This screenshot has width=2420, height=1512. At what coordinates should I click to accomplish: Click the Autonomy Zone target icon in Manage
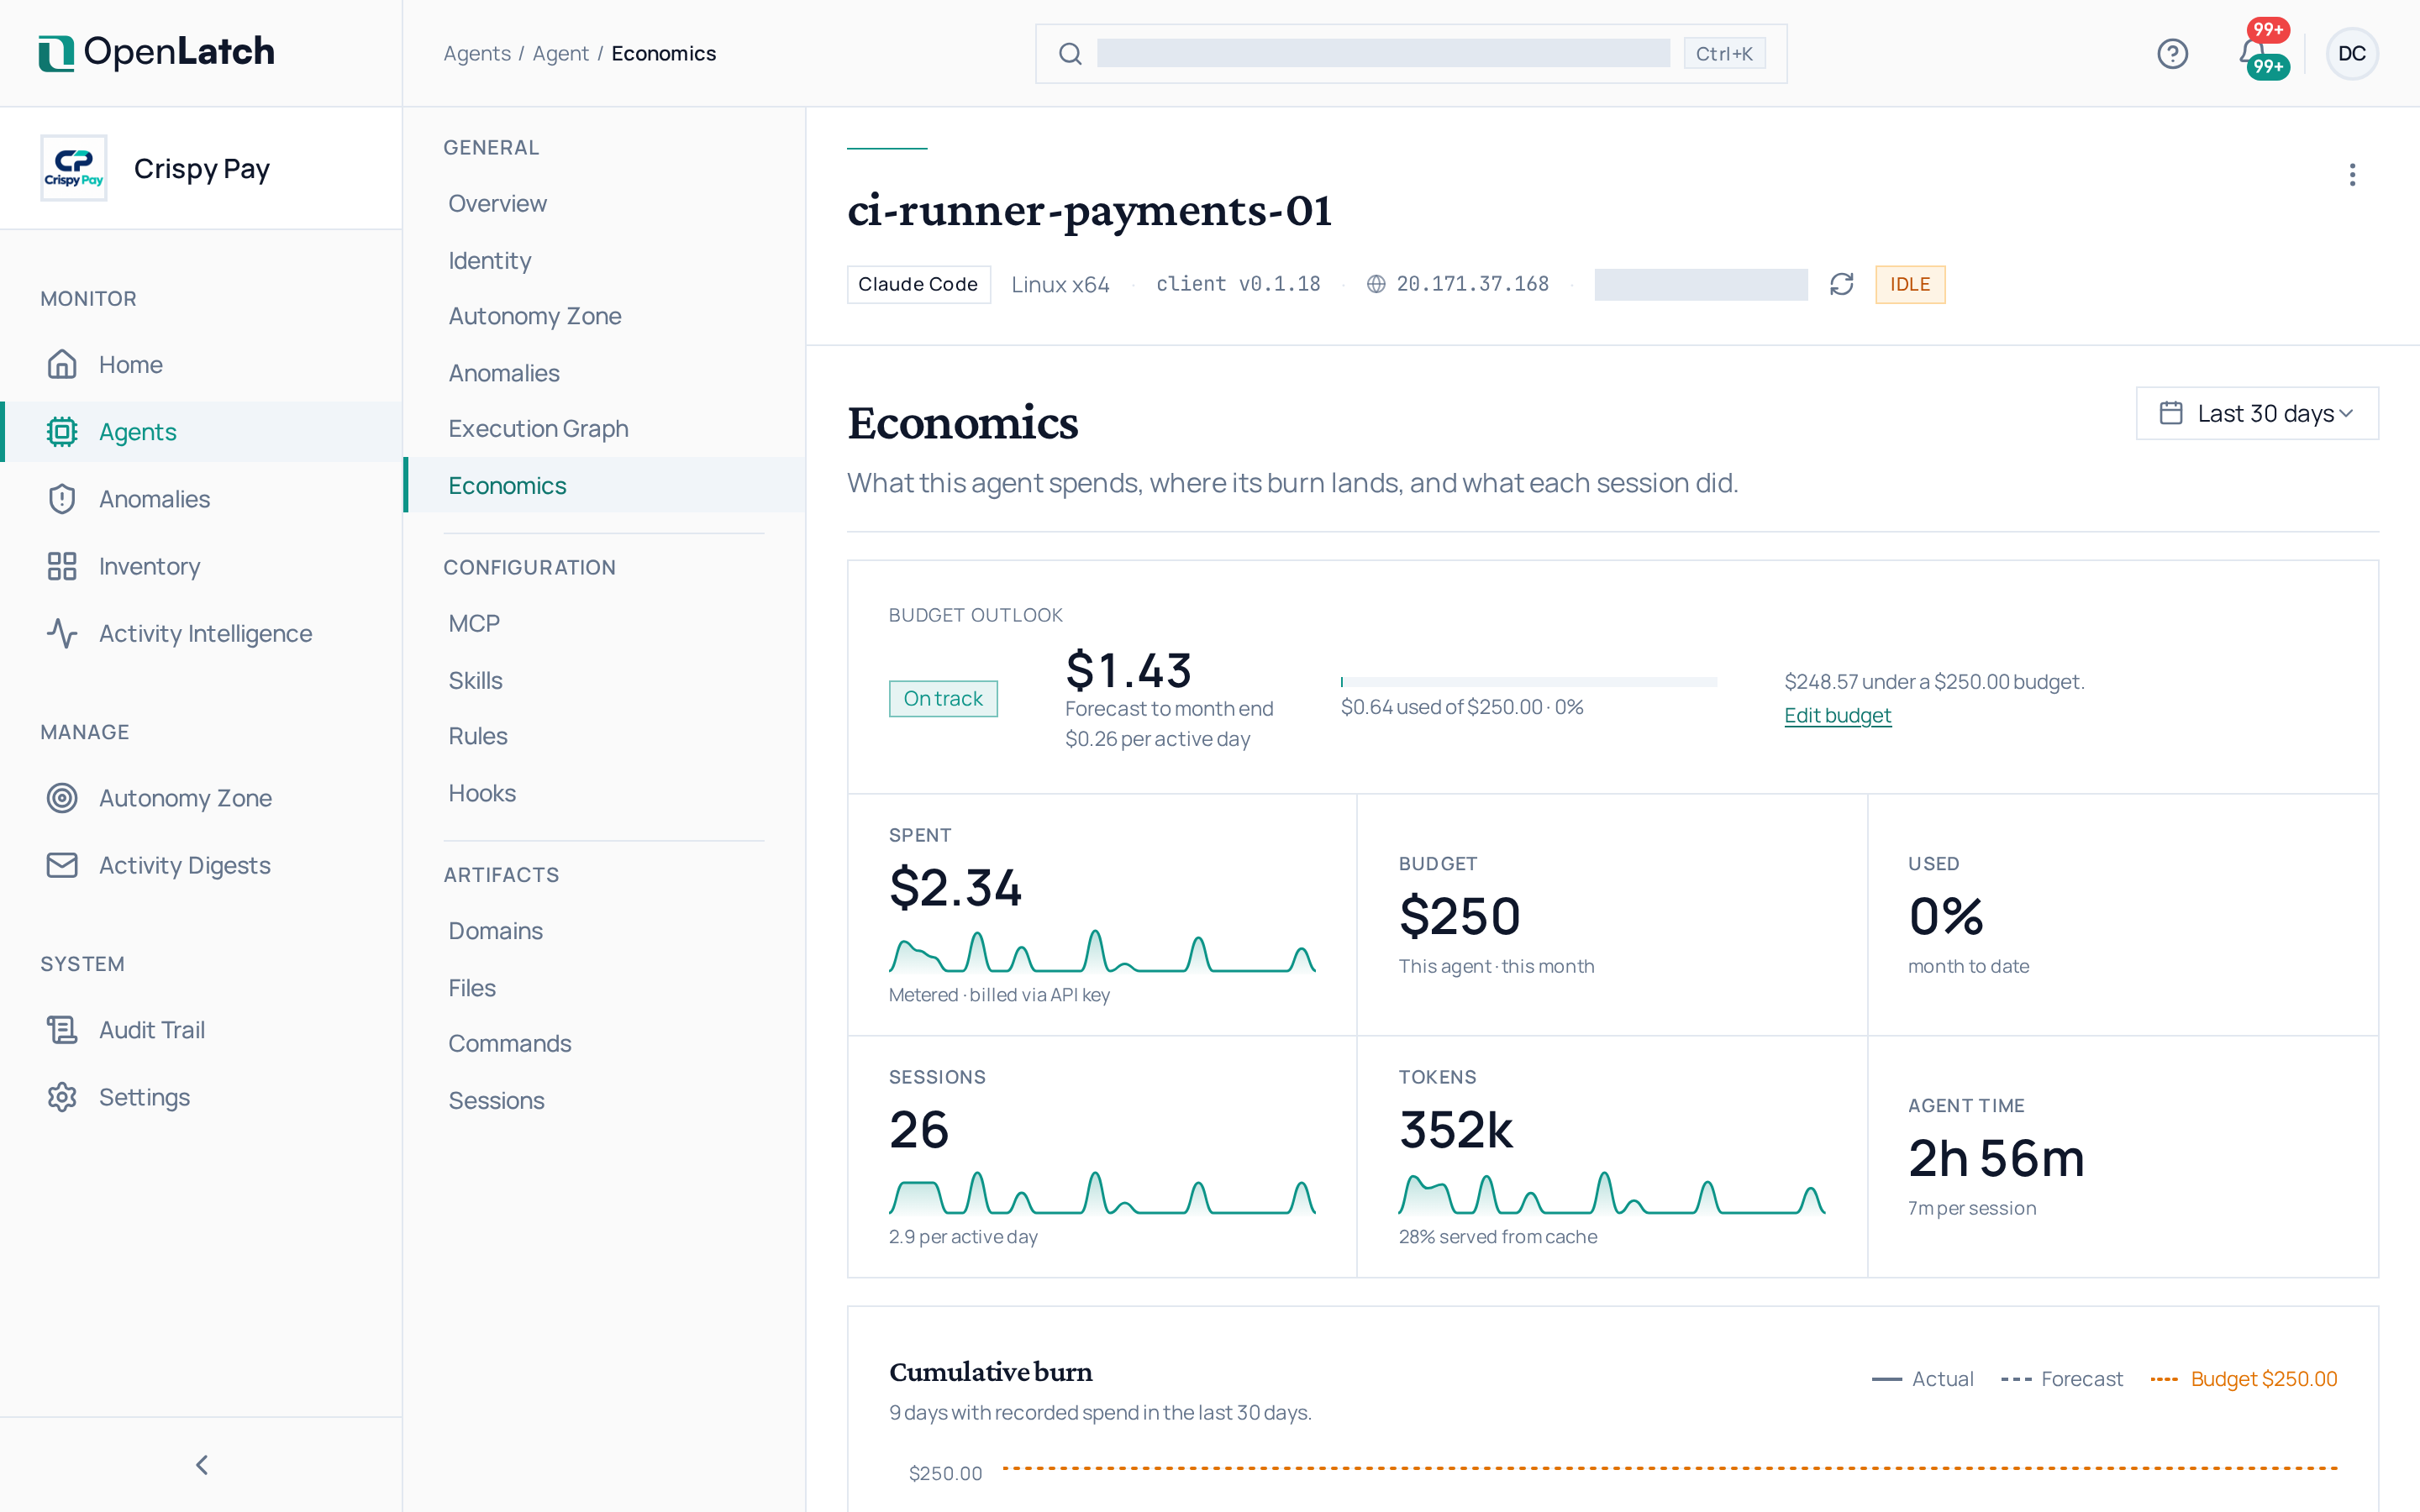[x=62, y=798]
